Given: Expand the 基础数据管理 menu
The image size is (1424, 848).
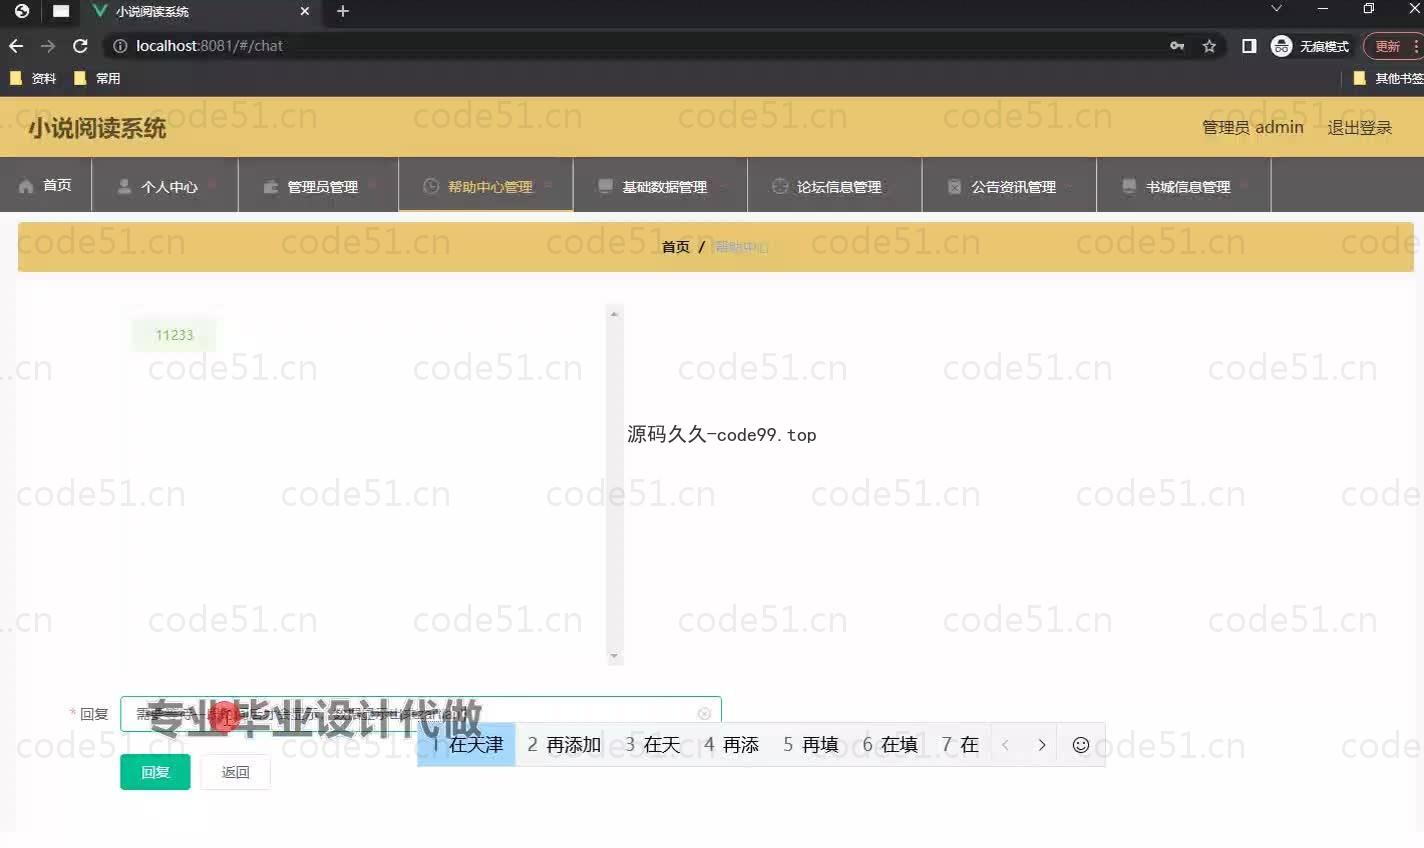Looking at the screenshot, I should [660, 186].
